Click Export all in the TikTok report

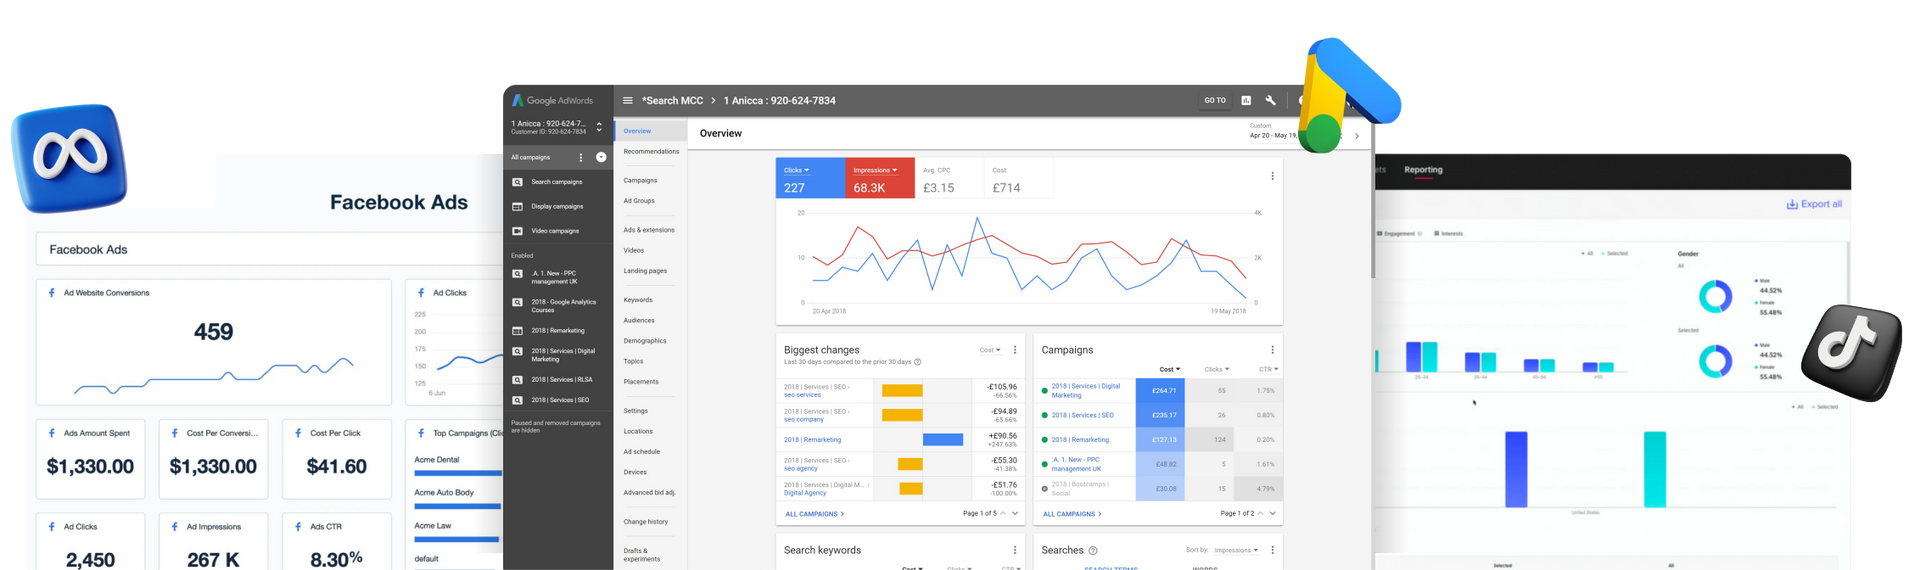point(1814,204)
